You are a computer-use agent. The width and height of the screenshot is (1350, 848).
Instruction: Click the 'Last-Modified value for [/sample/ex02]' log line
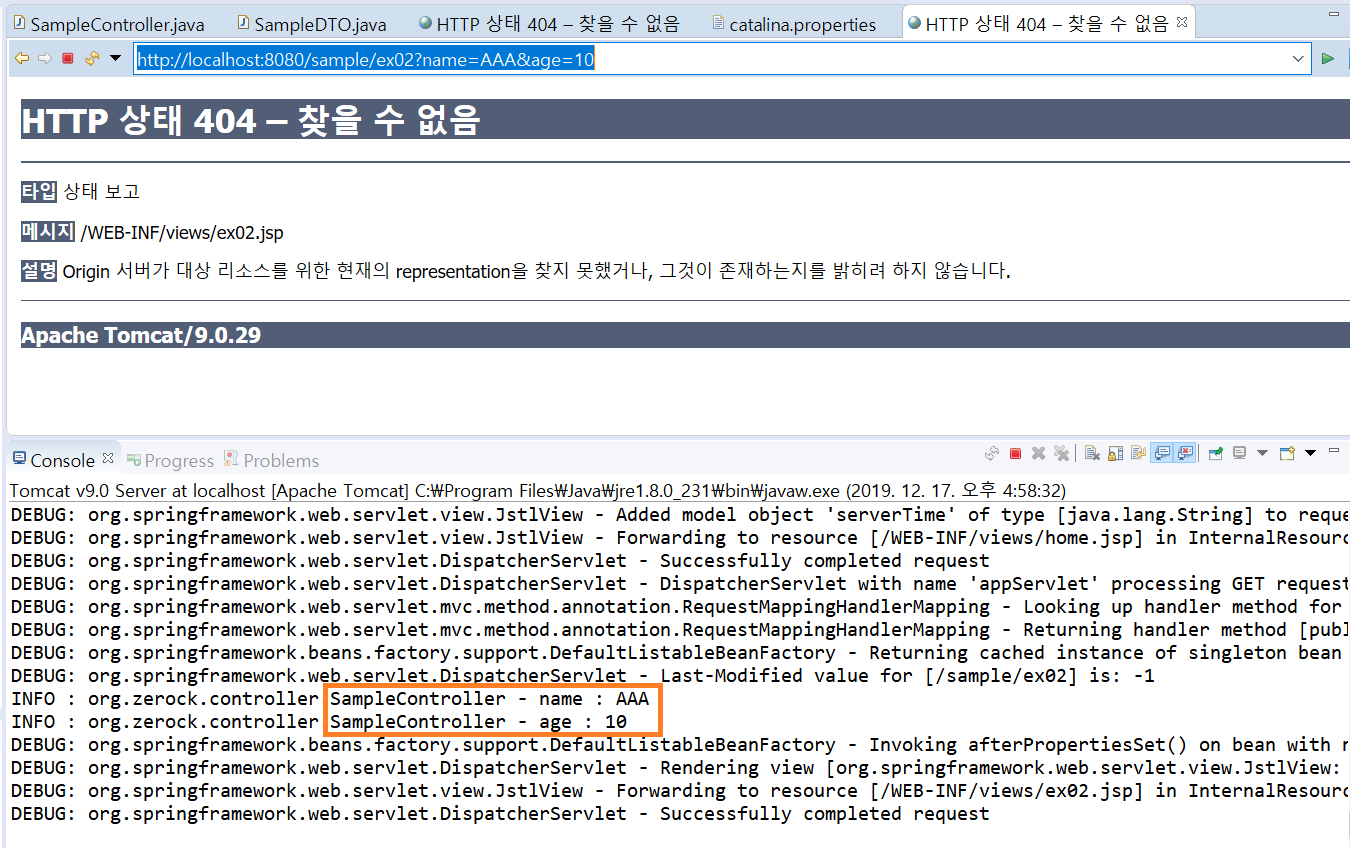(x=582, y=676)
